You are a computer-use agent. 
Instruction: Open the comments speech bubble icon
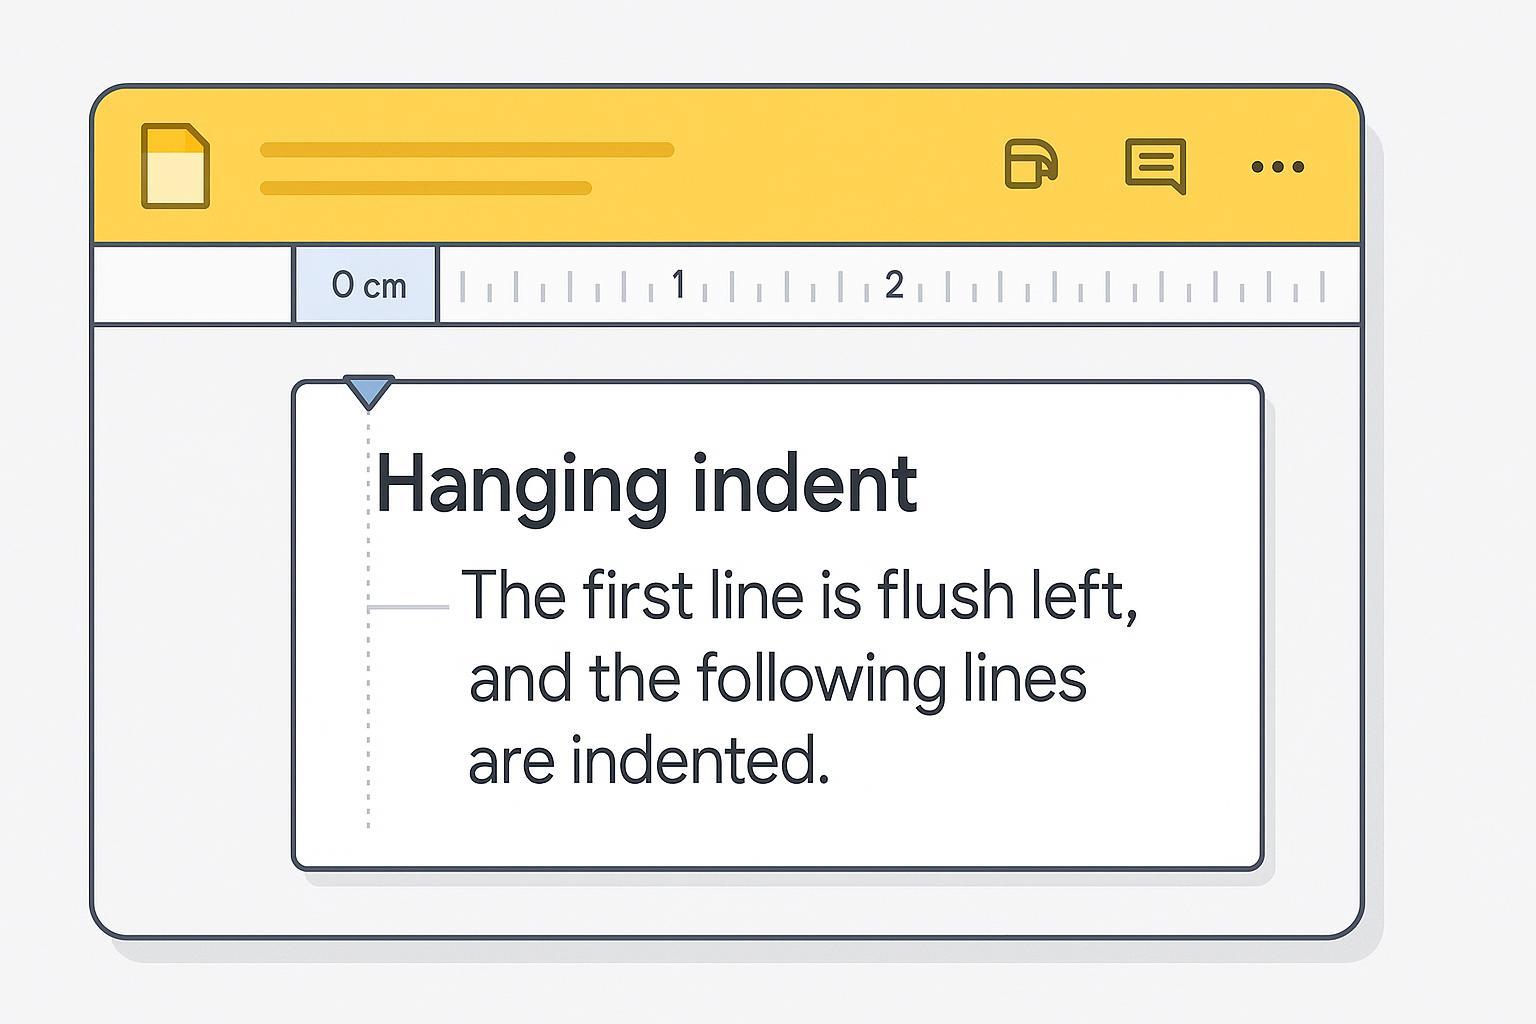(x=1155, y=165)
